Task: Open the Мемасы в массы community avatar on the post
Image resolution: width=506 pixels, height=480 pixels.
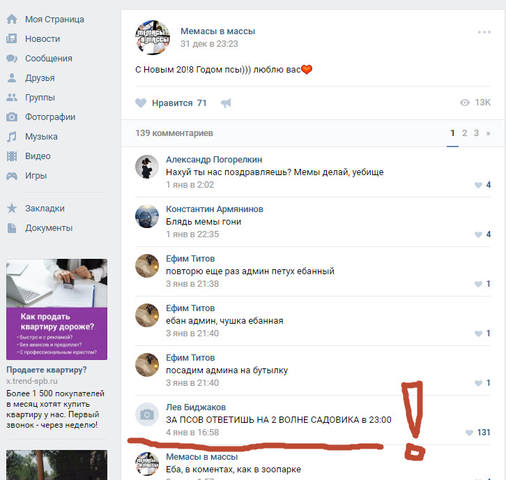Action: [x=153, y=37]
